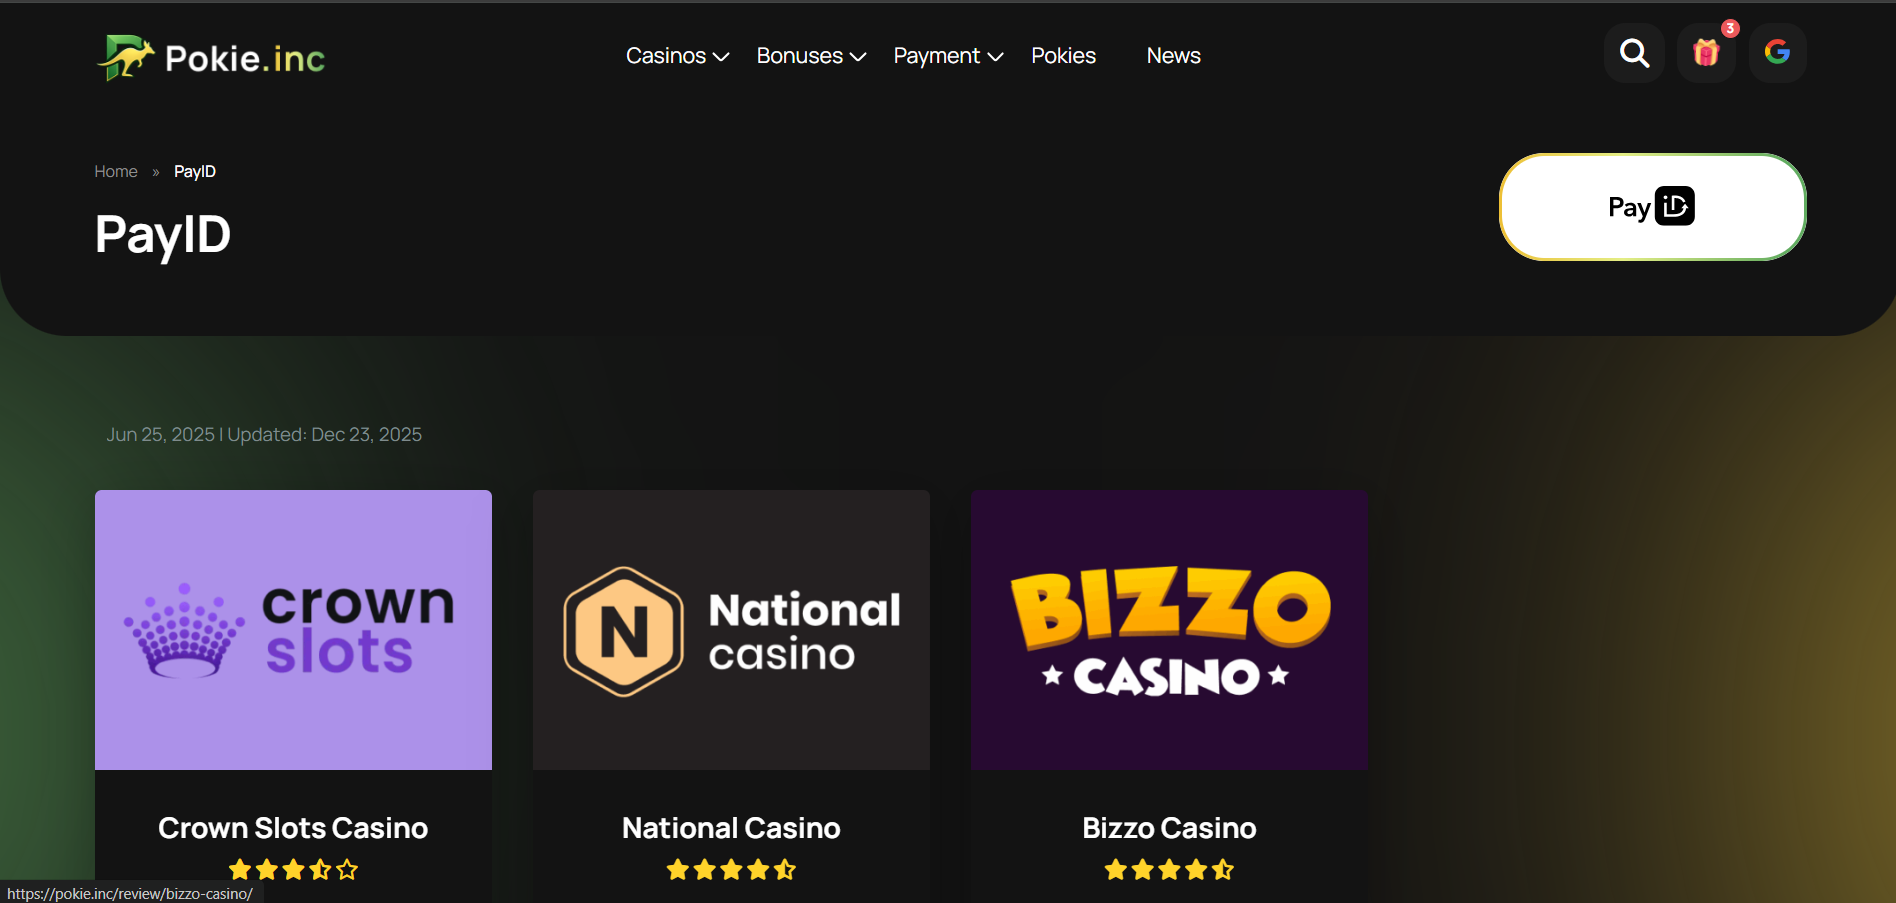Open the Bizzo Casino title link
The image size is (1896, 903).
[x=1169, y=828]
